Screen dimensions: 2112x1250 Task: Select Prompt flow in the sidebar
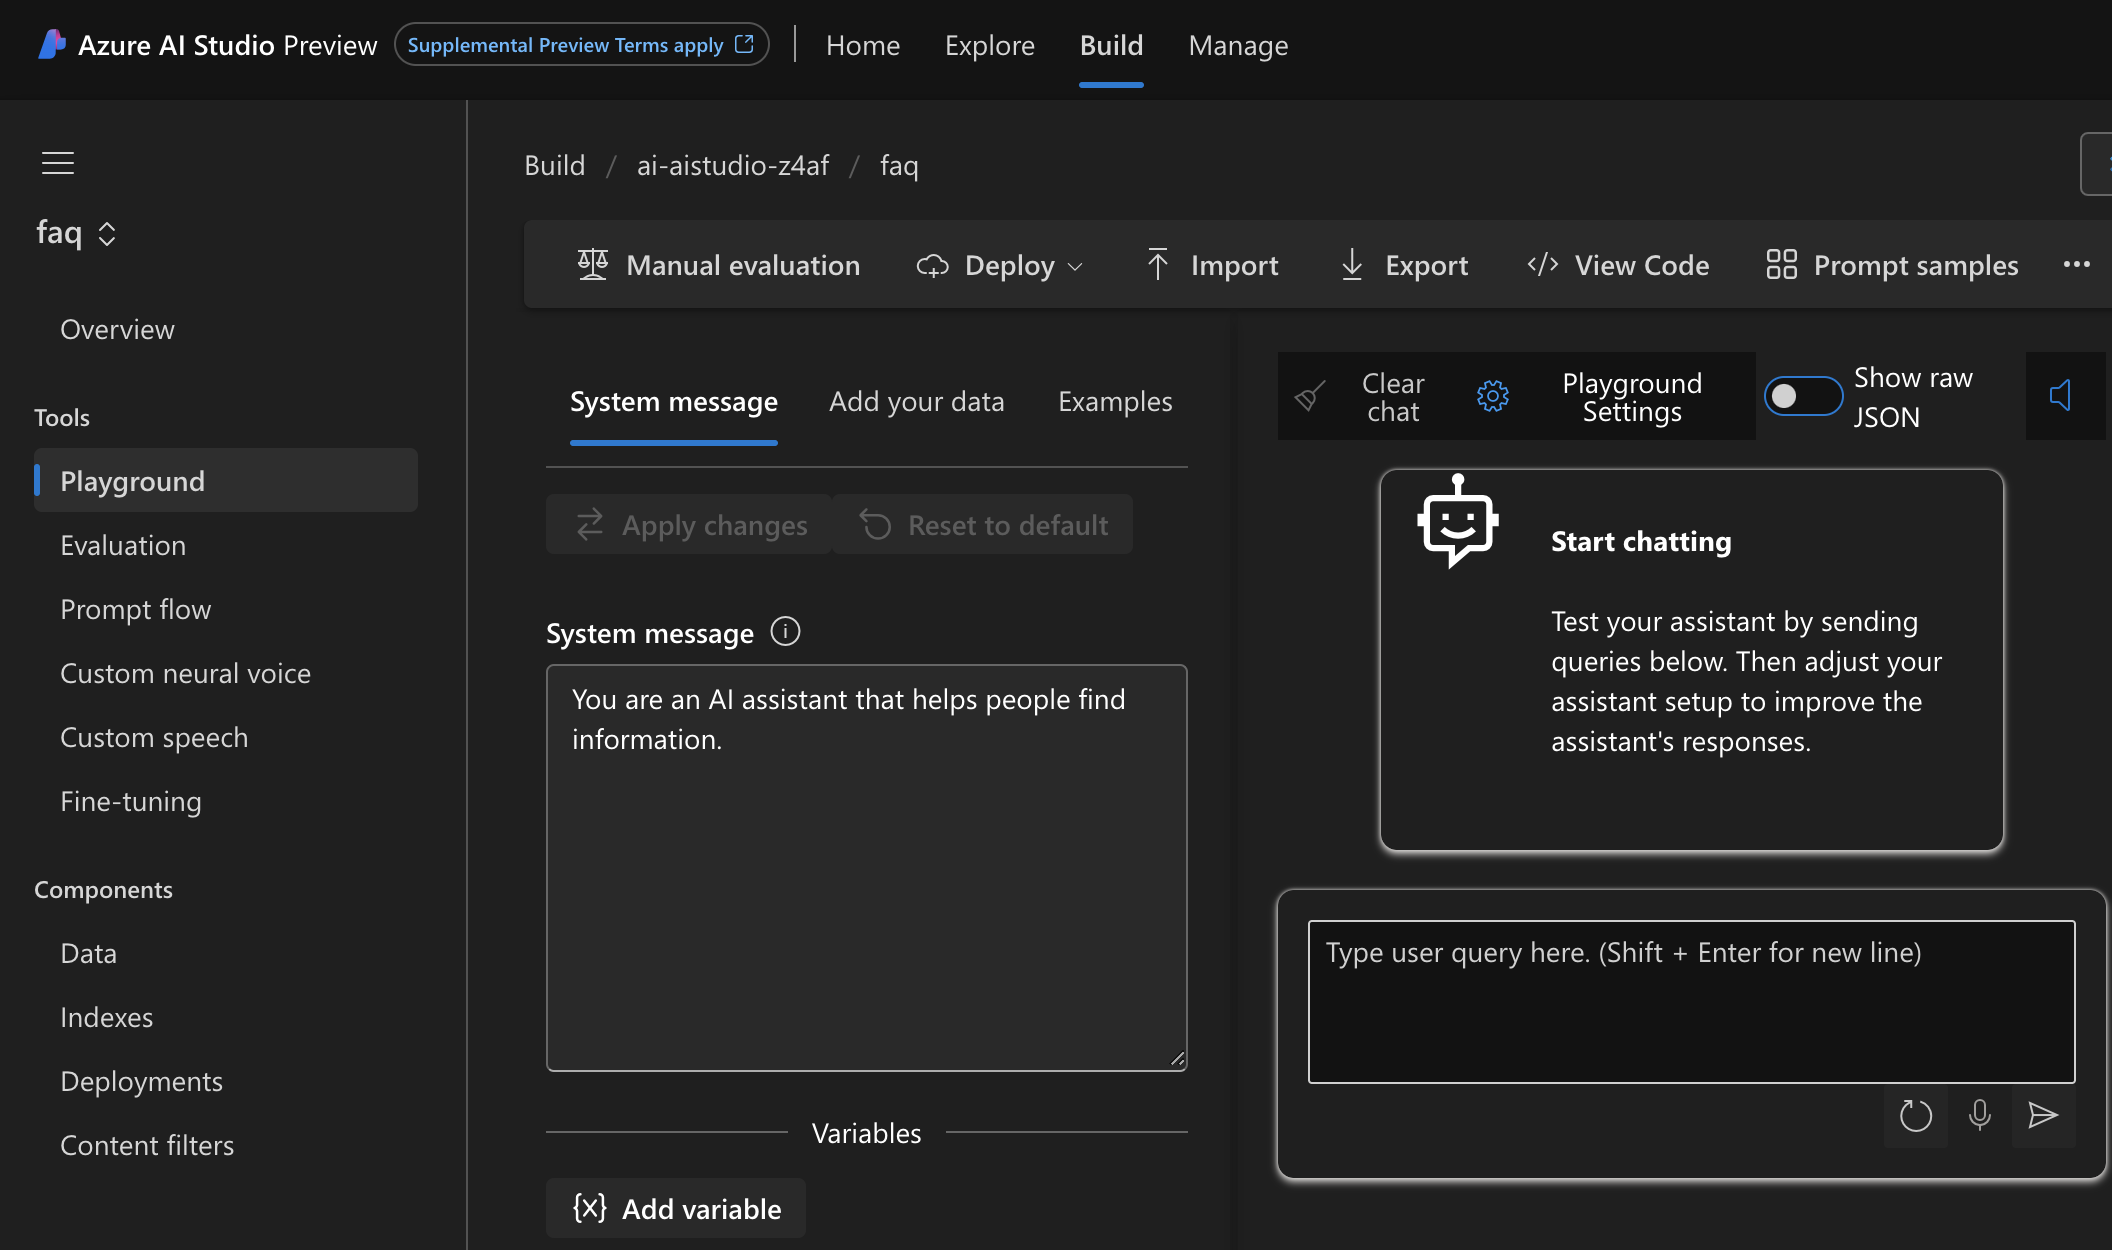[135, 609]
